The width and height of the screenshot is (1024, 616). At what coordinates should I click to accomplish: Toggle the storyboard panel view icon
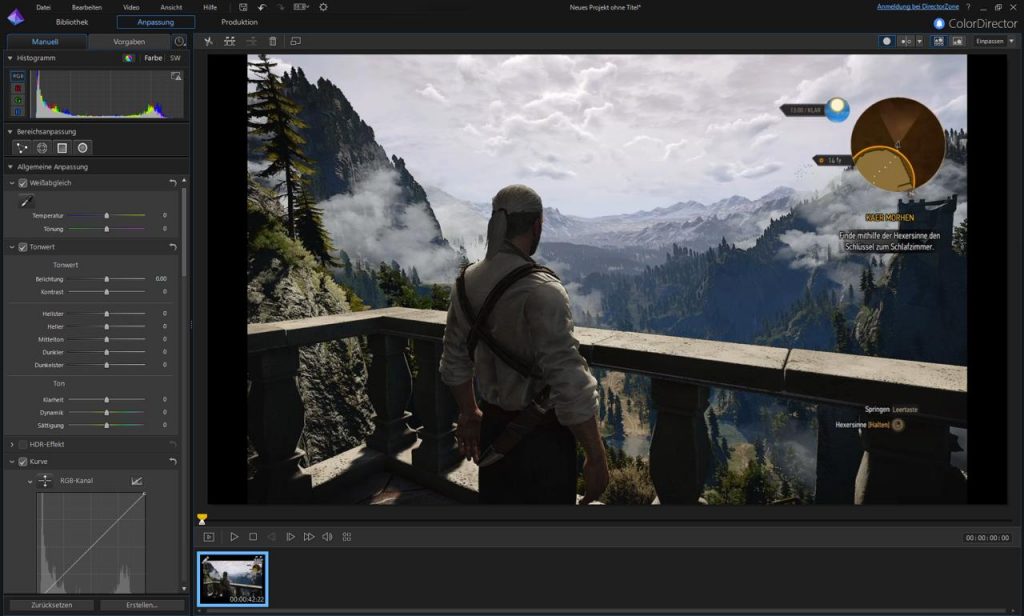pos(938,41)
